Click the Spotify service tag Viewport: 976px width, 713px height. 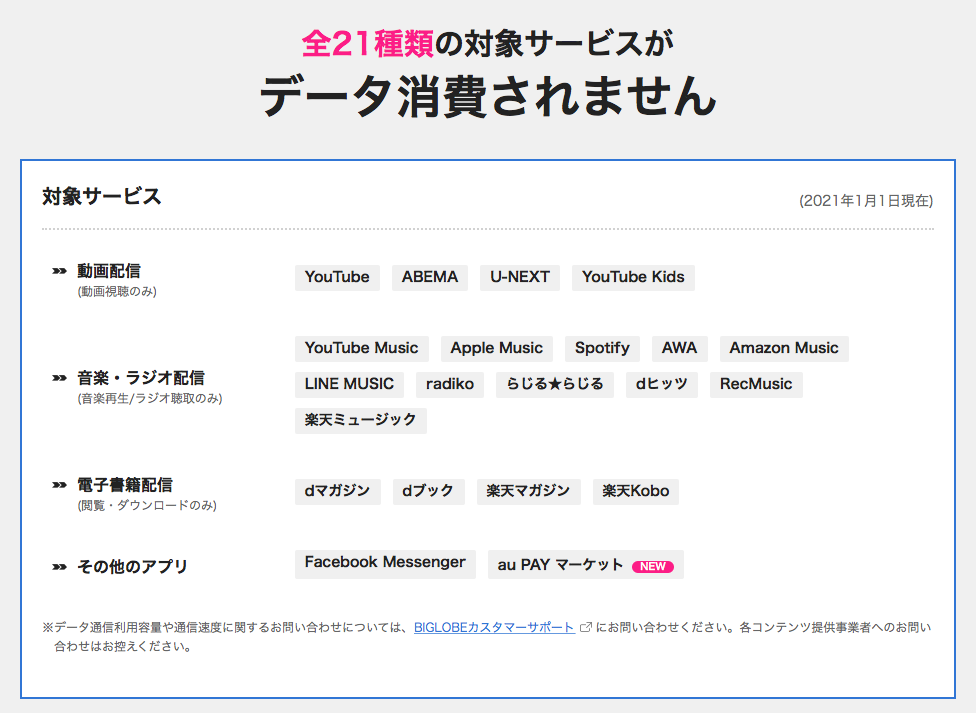[603, 348]
